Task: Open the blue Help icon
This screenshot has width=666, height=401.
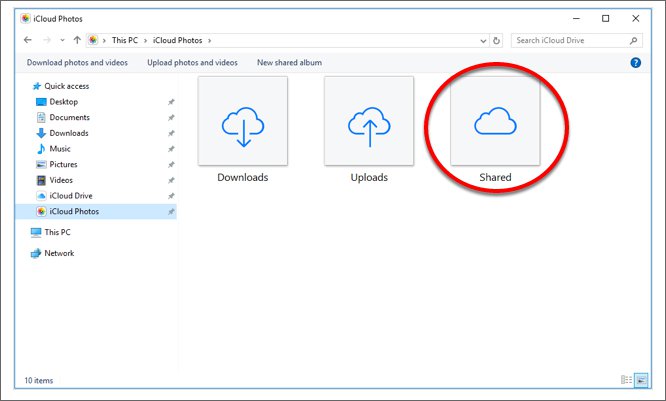Action: [x=635, y=63]
